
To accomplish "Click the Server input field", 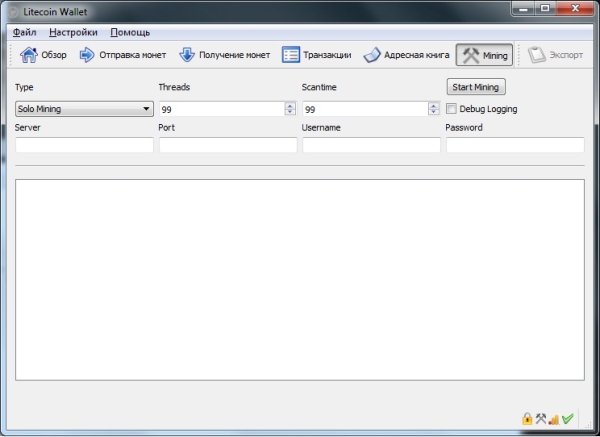I will tap(84, 145).
